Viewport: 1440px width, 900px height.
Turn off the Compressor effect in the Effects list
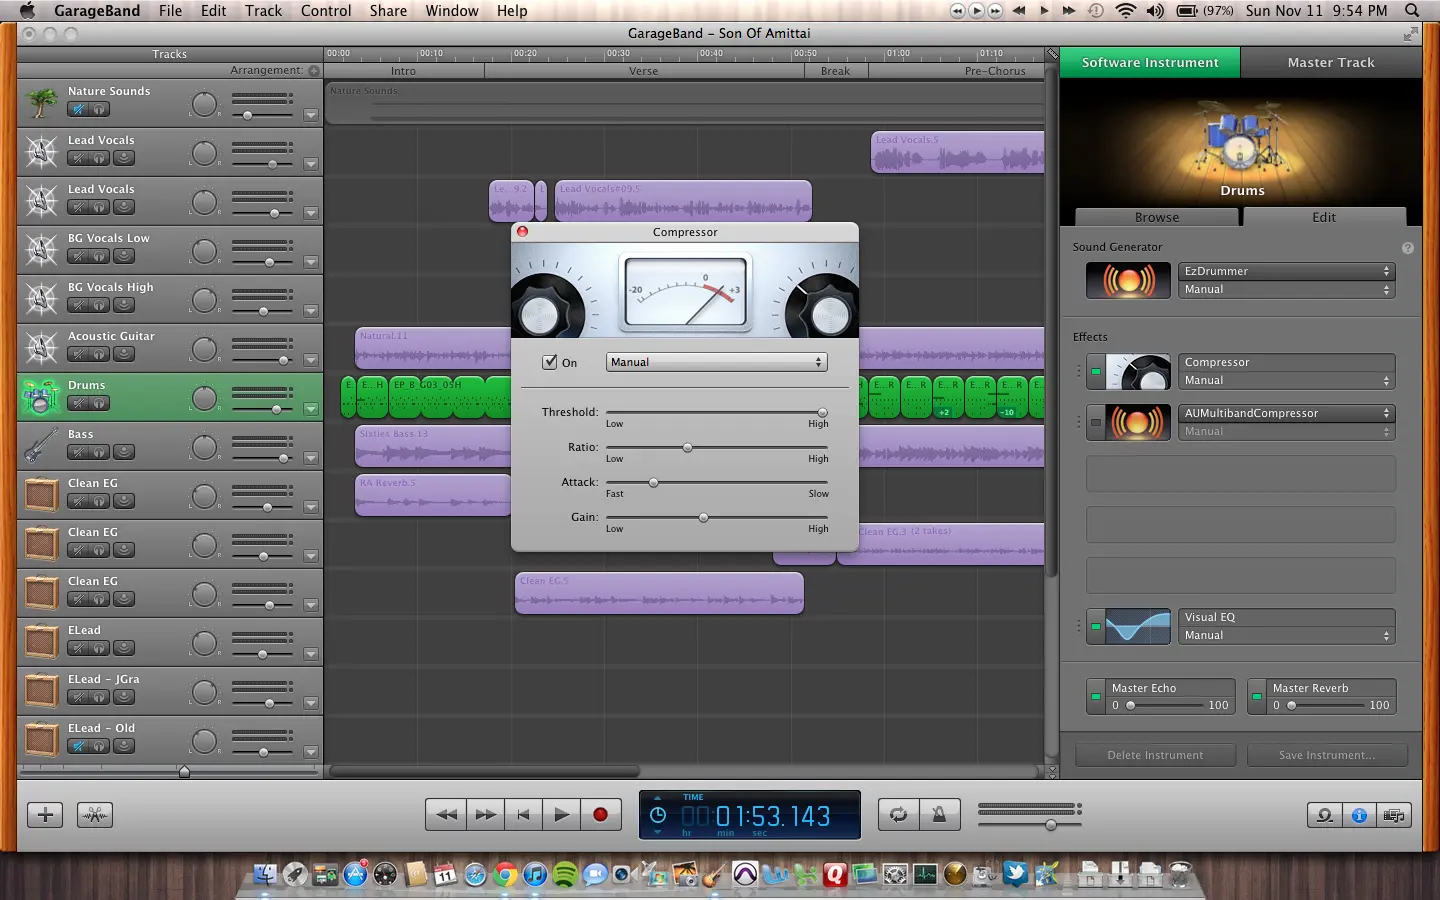click(x=1096, y=371)
